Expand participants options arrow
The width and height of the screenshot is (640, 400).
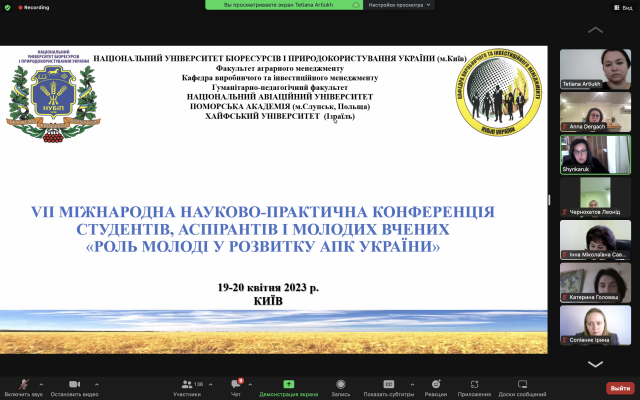[211, 384]
